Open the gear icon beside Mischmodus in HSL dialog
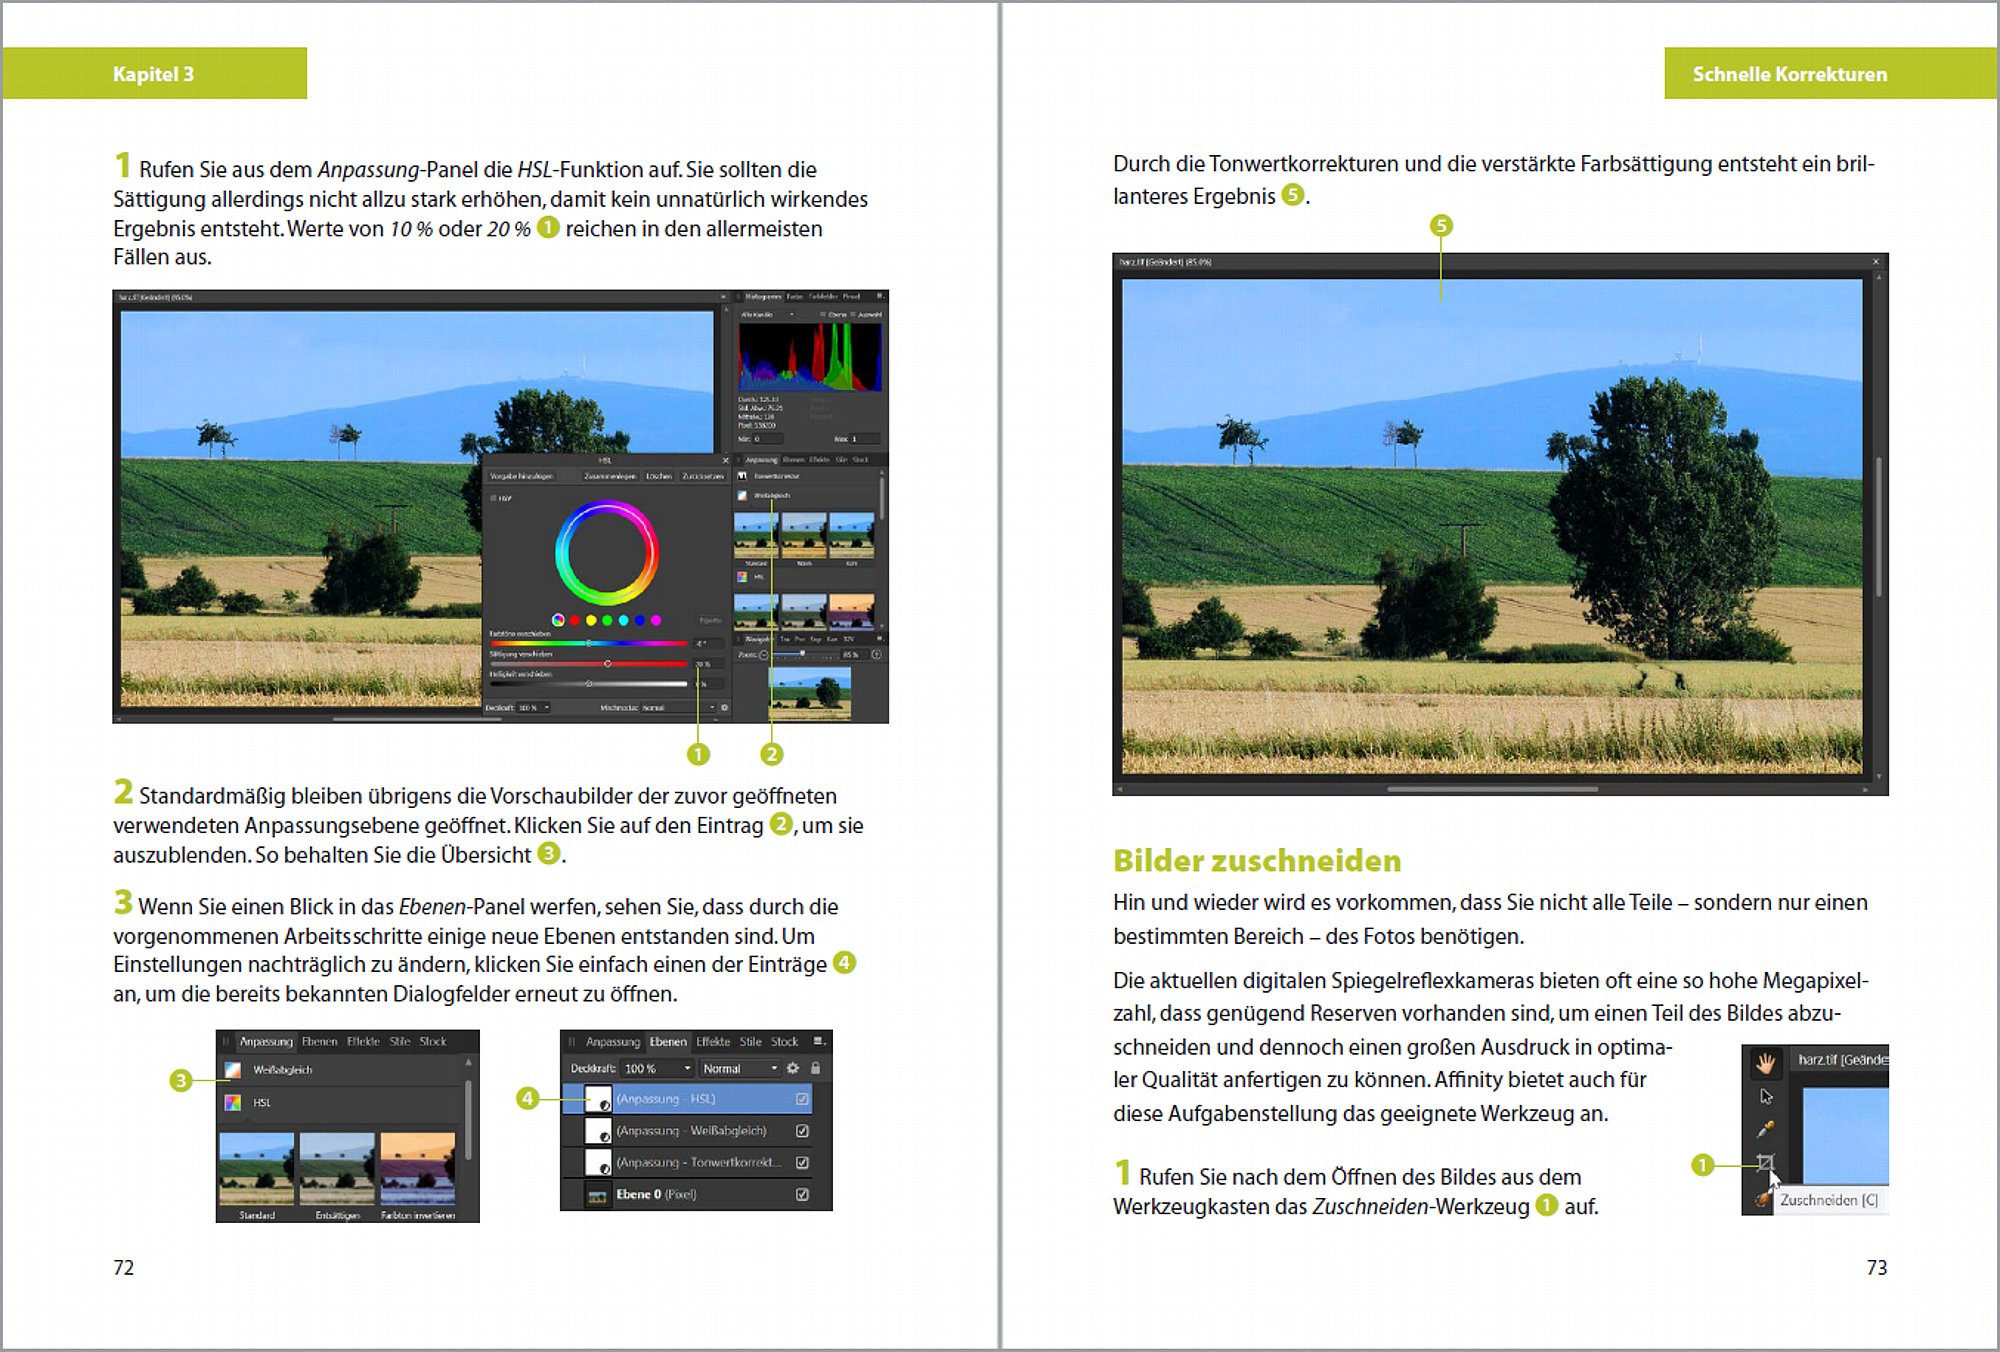The height and width of the screenshot is (1352, 2000). click(x=724, y=707)
